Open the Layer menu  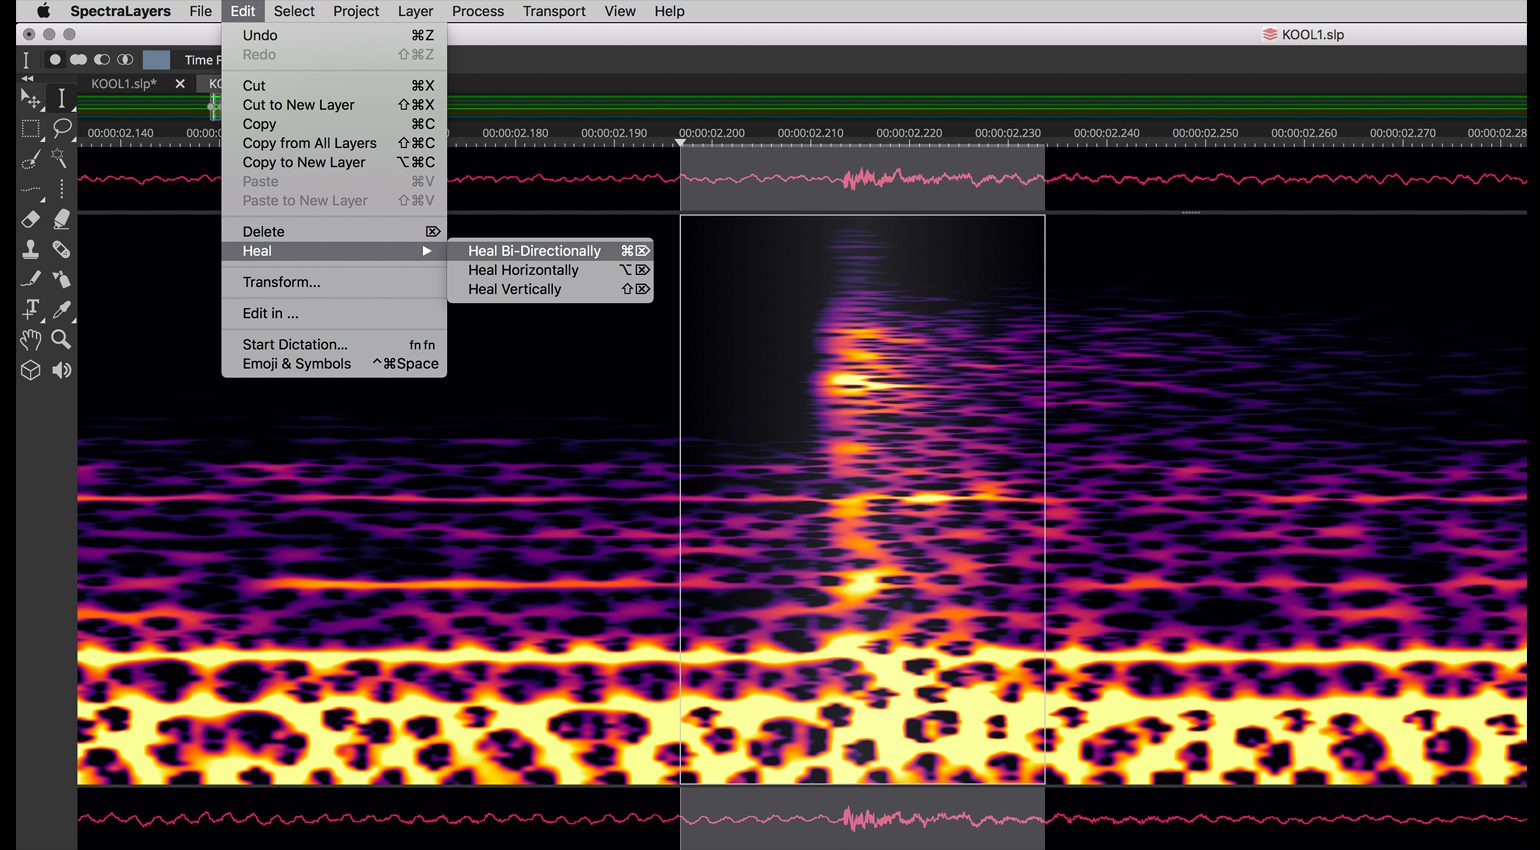click(x=415, y=11)
